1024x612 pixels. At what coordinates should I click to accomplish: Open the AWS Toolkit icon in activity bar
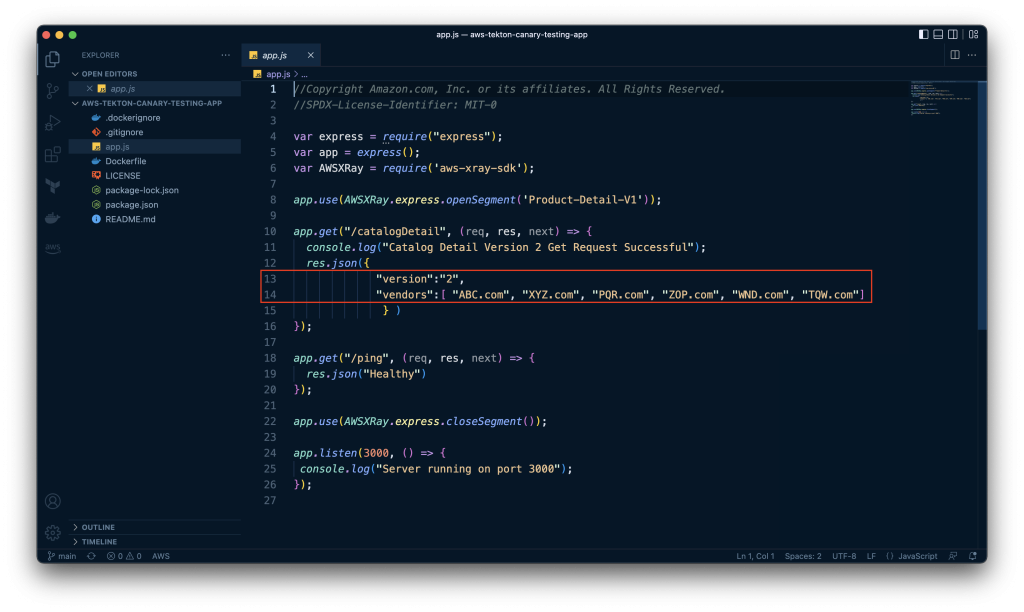coord(53,248)
